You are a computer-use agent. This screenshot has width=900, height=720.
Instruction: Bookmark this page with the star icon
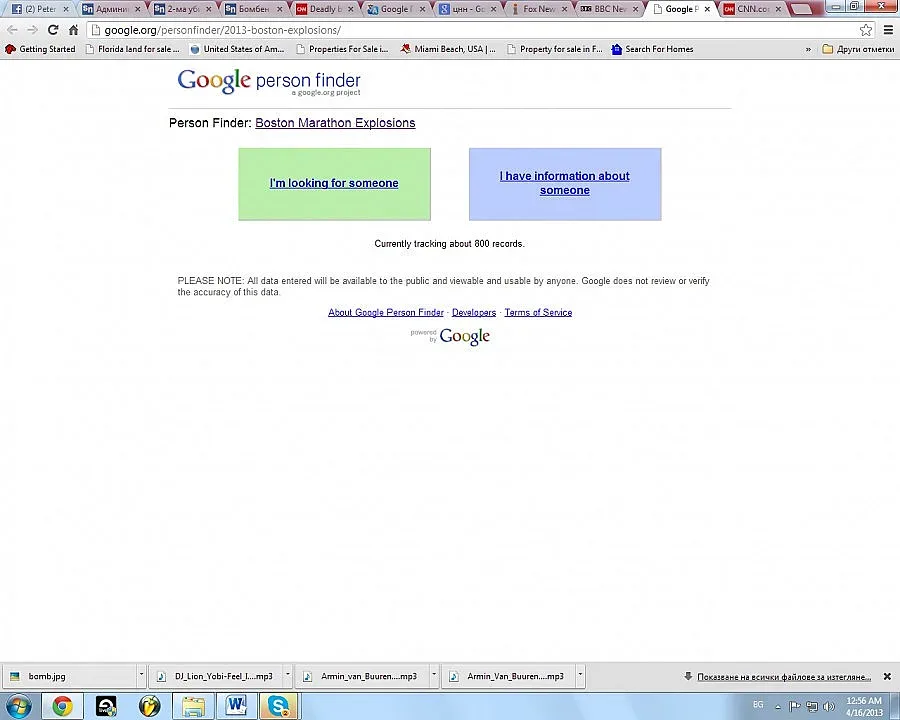click(x=866, y=30)
